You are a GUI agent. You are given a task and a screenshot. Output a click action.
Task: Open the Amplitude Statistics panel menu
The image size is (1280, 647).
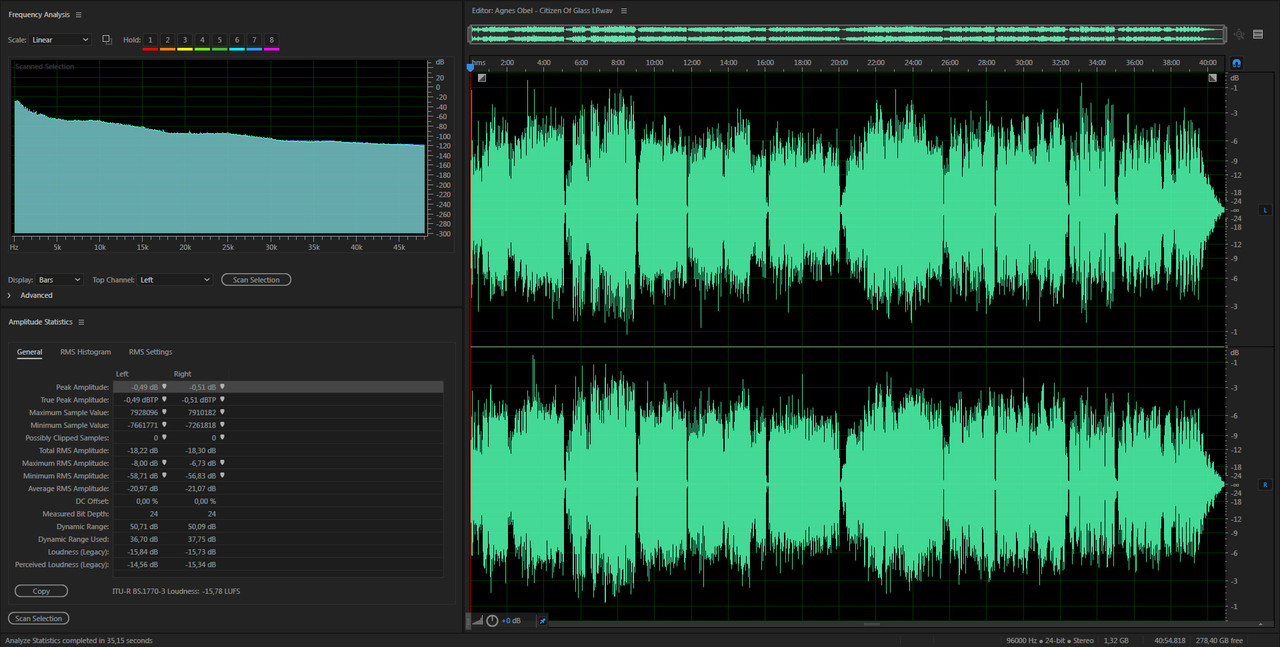81,322
